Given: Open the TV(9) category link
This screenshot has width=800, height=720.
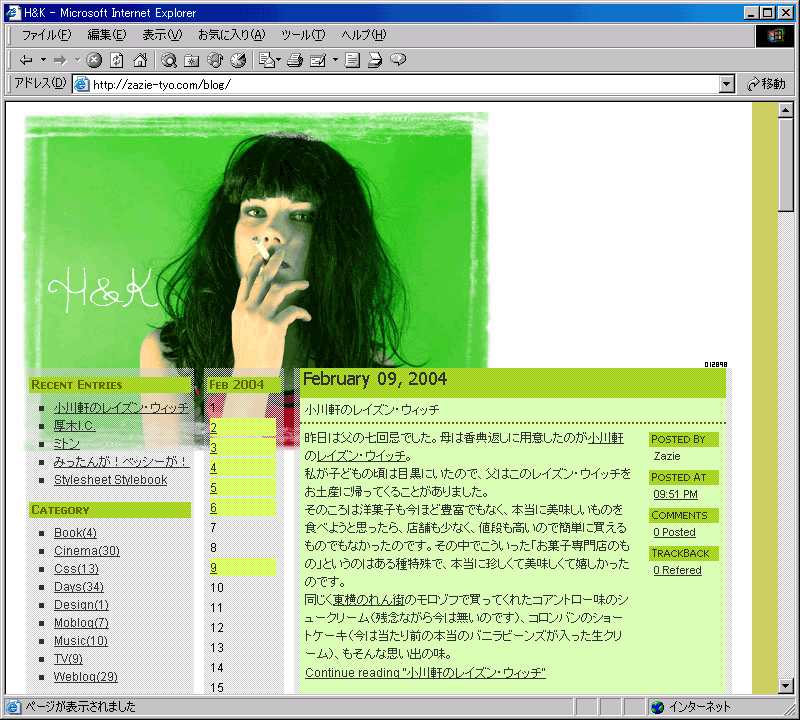Looking at the screenshot, I should pos(68,659).
